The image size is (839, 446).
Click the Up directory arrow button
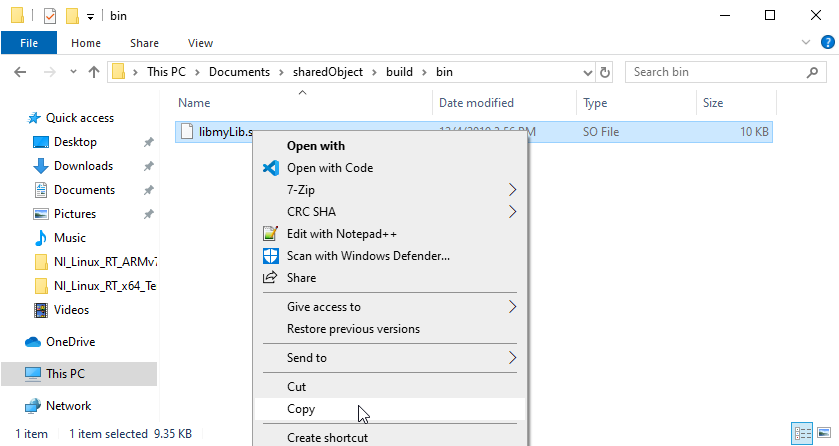[x=94, y=72]
